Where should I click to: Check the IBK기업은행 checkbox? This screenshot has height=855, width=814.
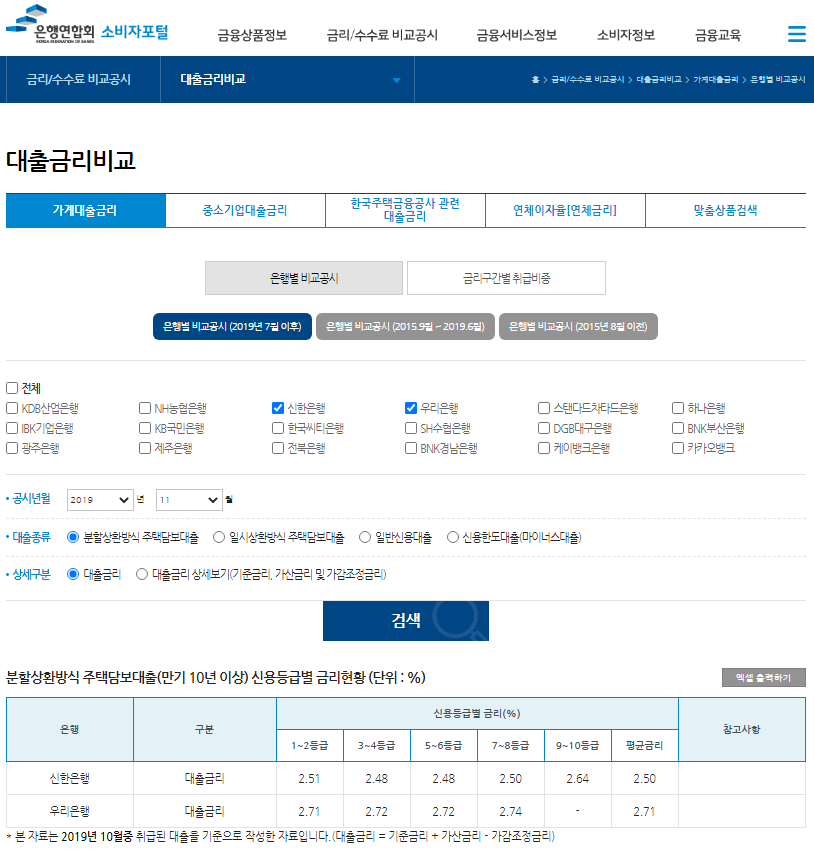tap(12, 429)
